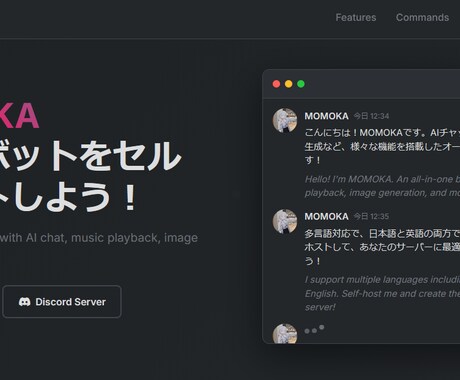Click the yellow dot in chat window
This screenshot has height=380, width=460.
point(289,84)
